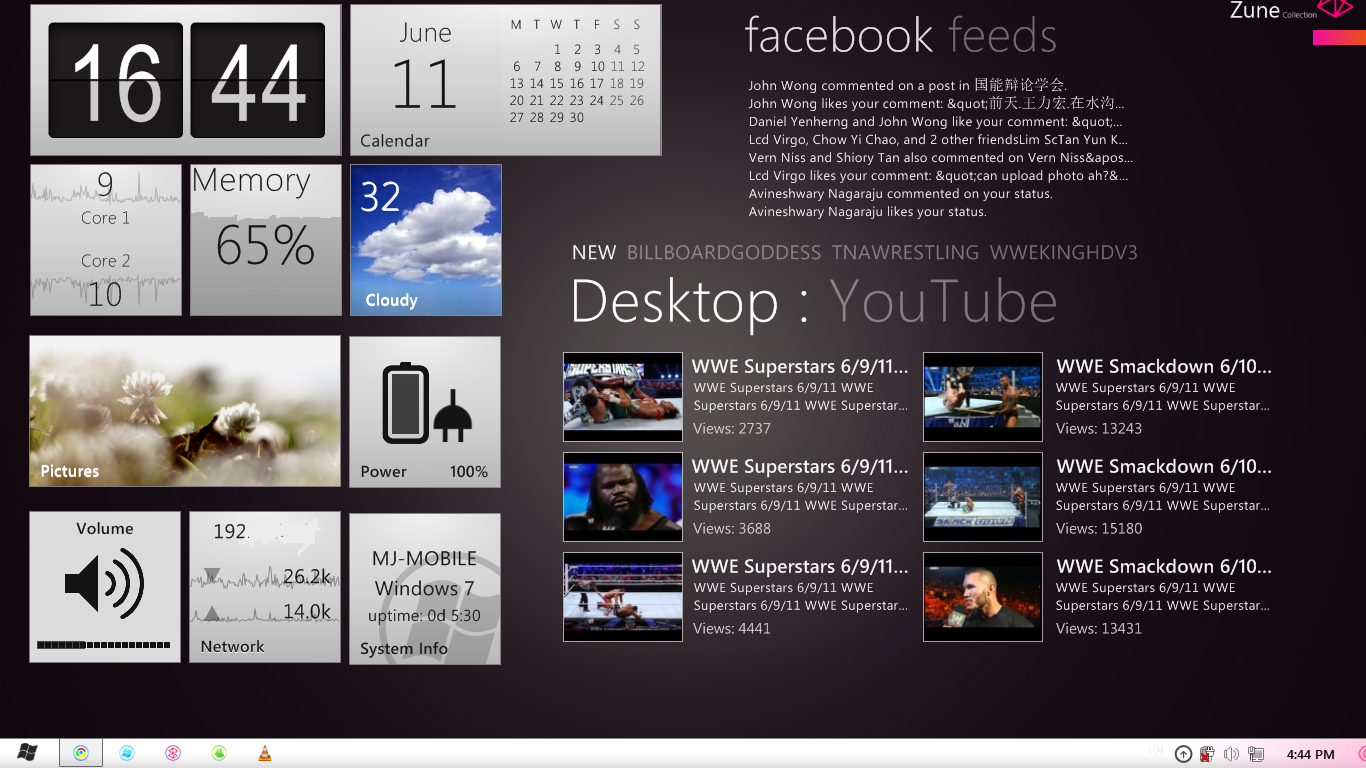Open John Wong commented on a post feed
The height and width of the screenshot is (768, 1366).
point(907,85)
